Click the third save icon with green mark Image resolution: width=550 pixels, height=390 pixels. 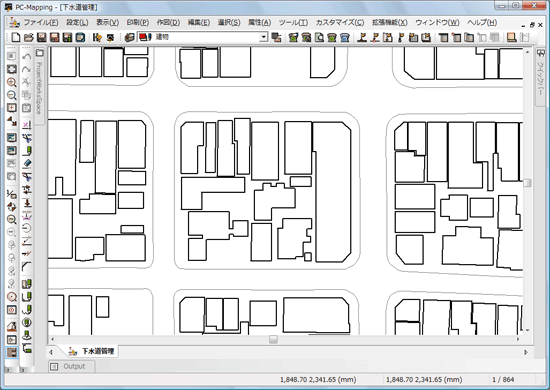pyautogui.click(x=67, y=37)
